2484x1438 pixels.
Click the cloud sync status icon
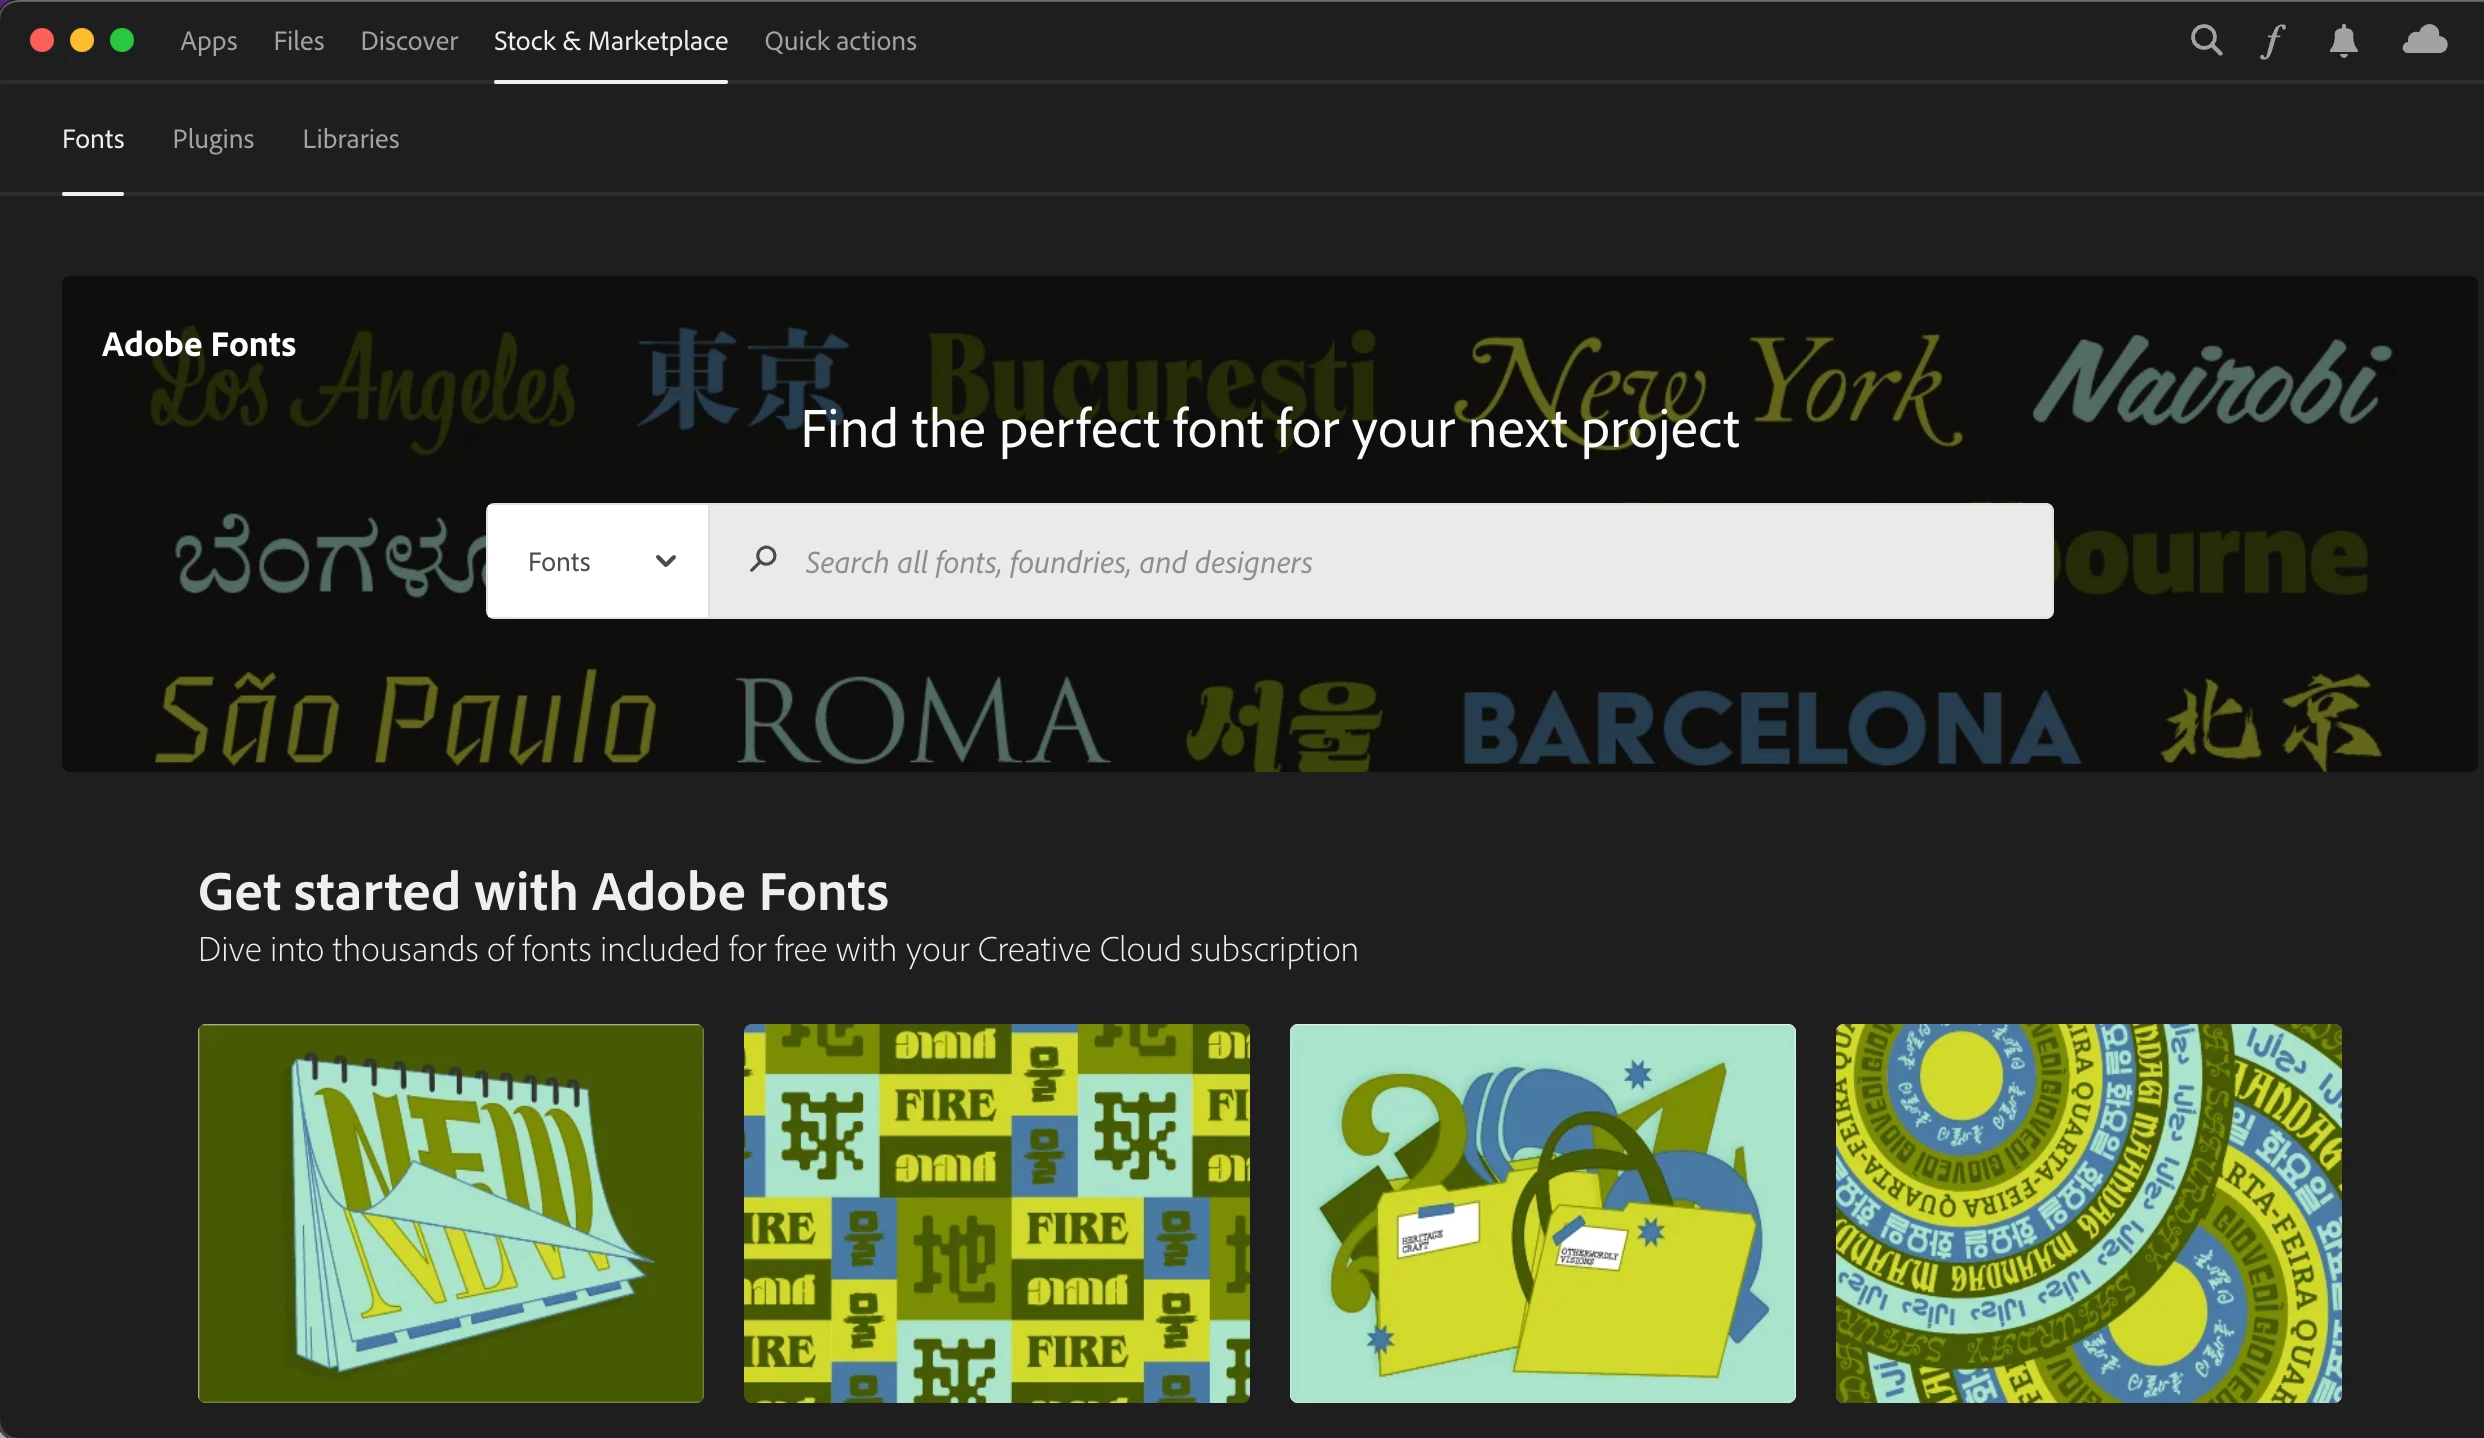[2424, 41]
